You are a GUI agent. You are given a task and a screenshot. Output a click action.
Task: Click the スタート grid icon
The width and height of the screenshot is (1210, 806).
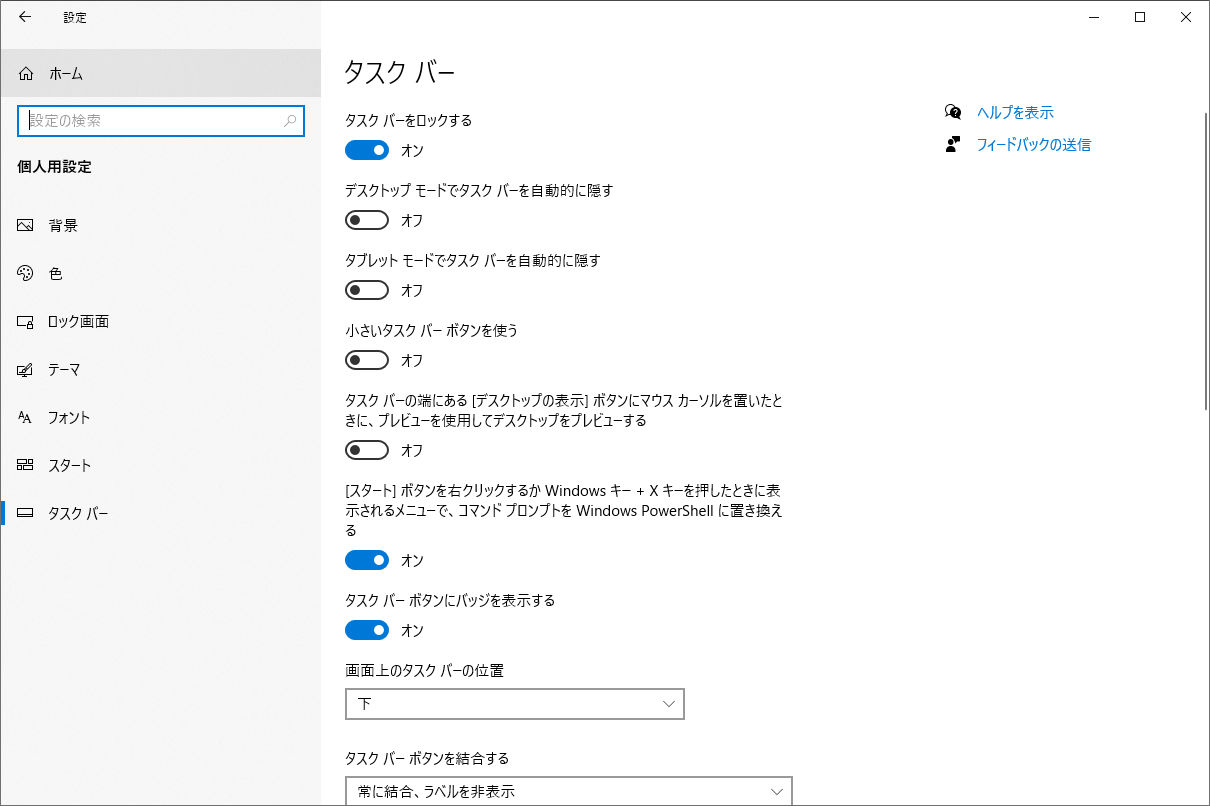(x=26, y=466)
